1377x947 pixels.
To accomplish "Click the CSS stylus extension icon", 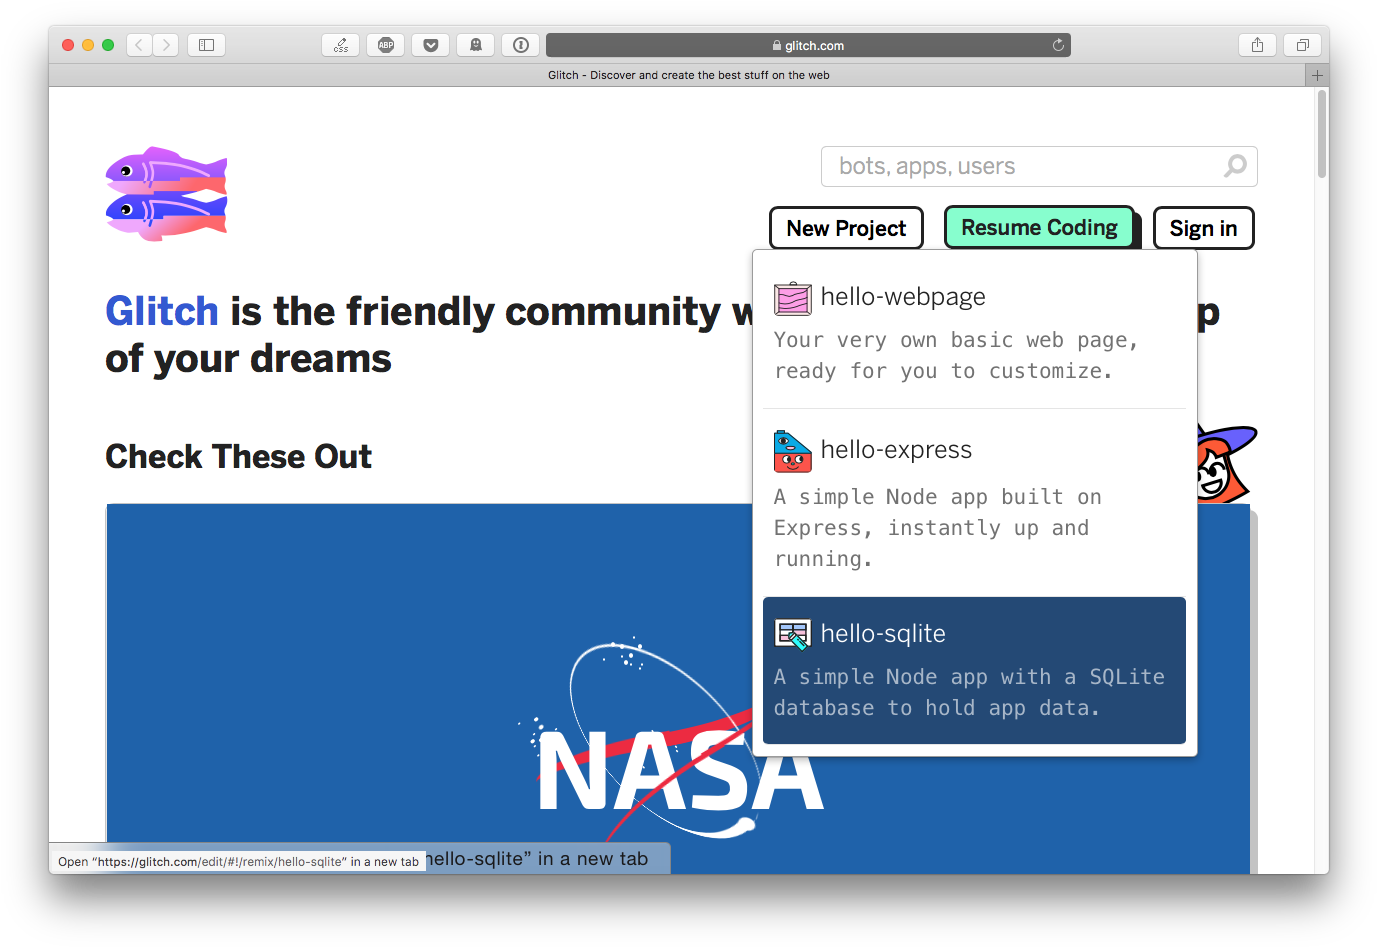I will (341, 45).
